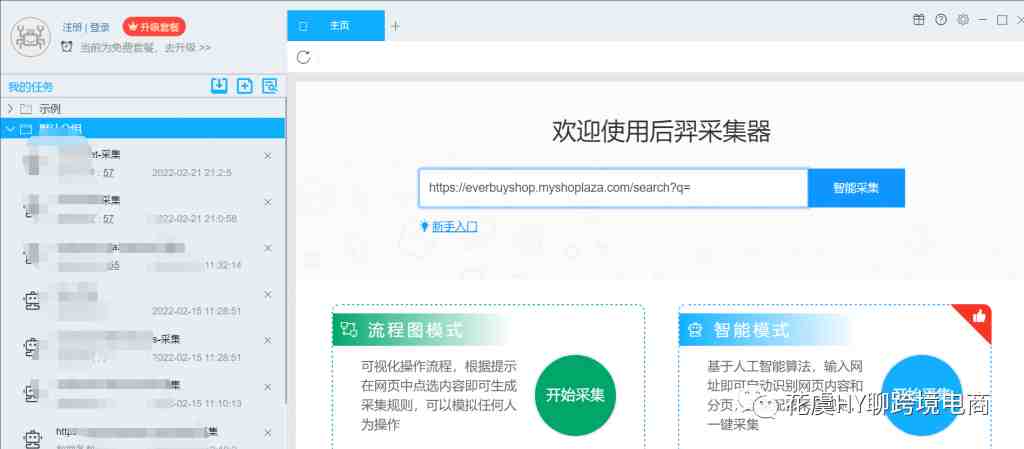The width and height of the screenshot is (1024, 449).
Task: Click the smart mode robot icon
Action: coord(695,330)
